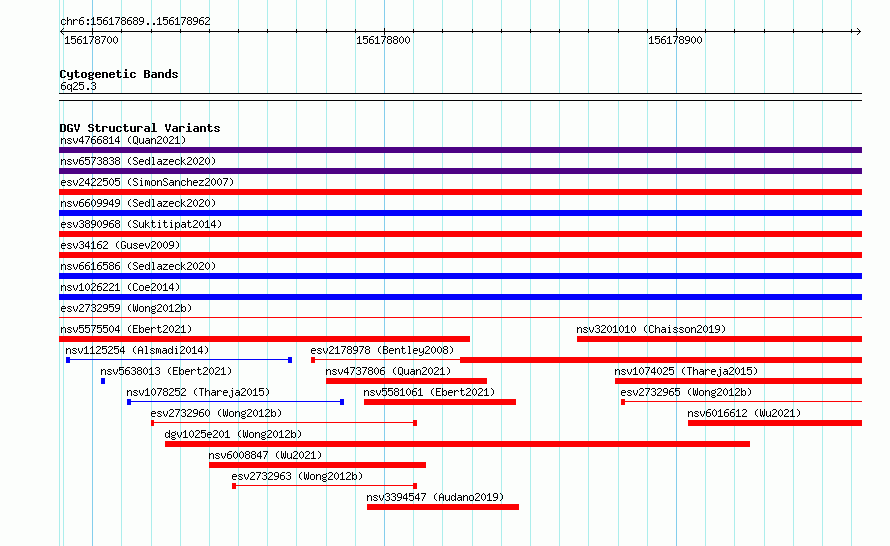Click the 156178900 ruler position label

(x=675, y=40)
